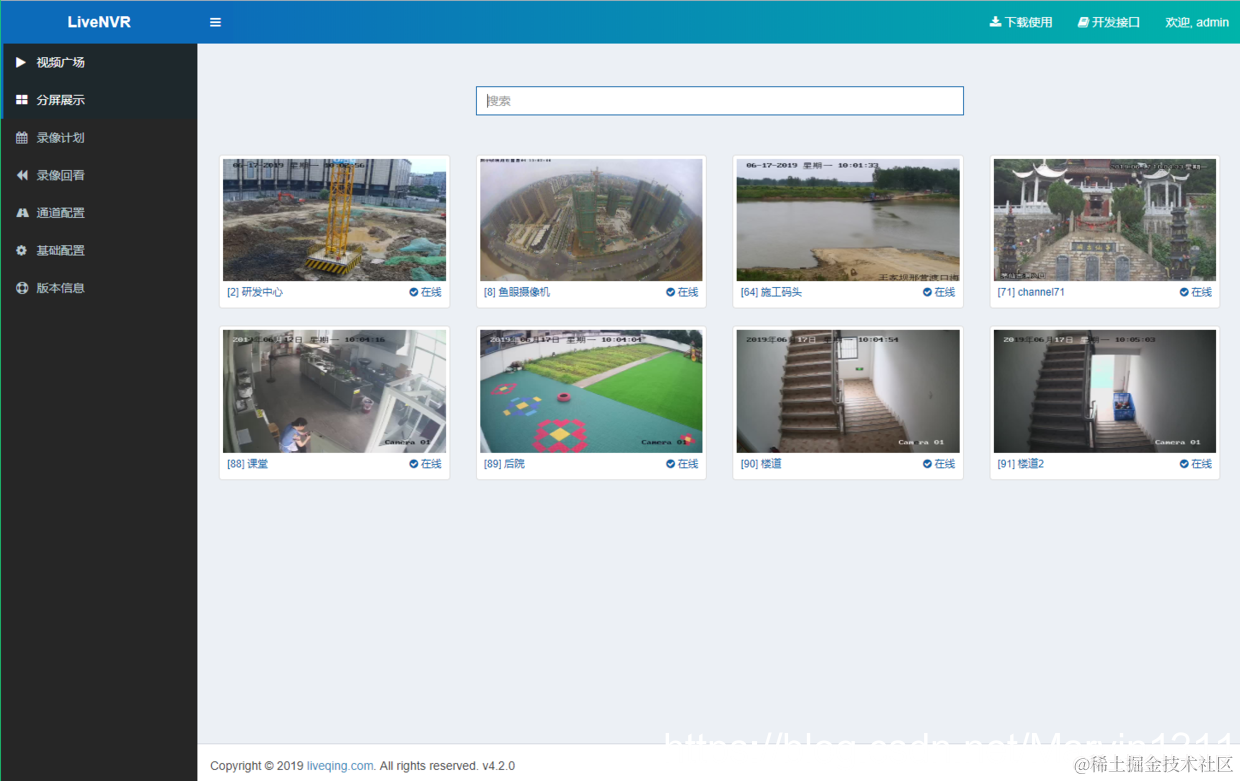Click the online check icon for 楼道
This screenshot has width=1240, height=781.
click(x=927, y=464)
